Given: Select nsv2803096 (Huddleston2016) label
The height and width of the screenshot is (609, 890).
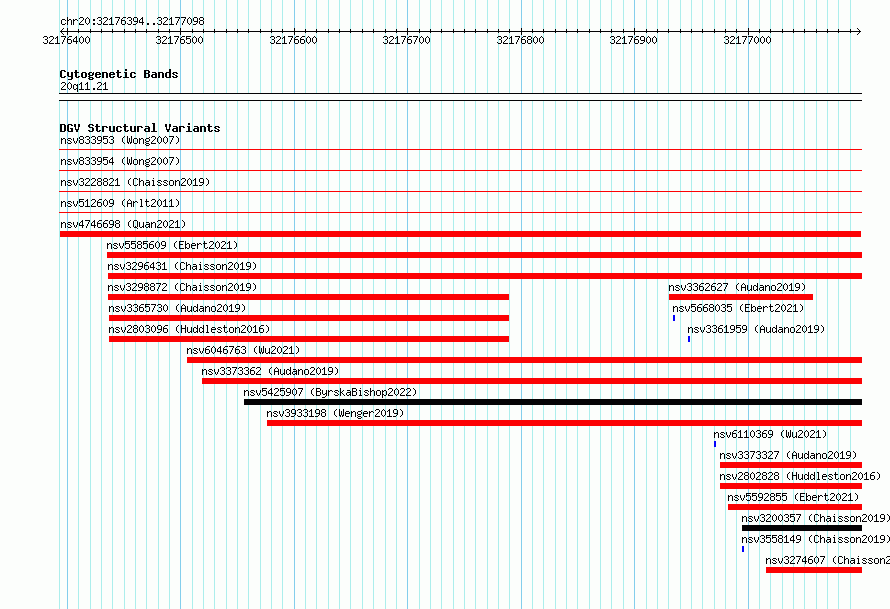Looking at the screenshot, I should coord(189,329).
